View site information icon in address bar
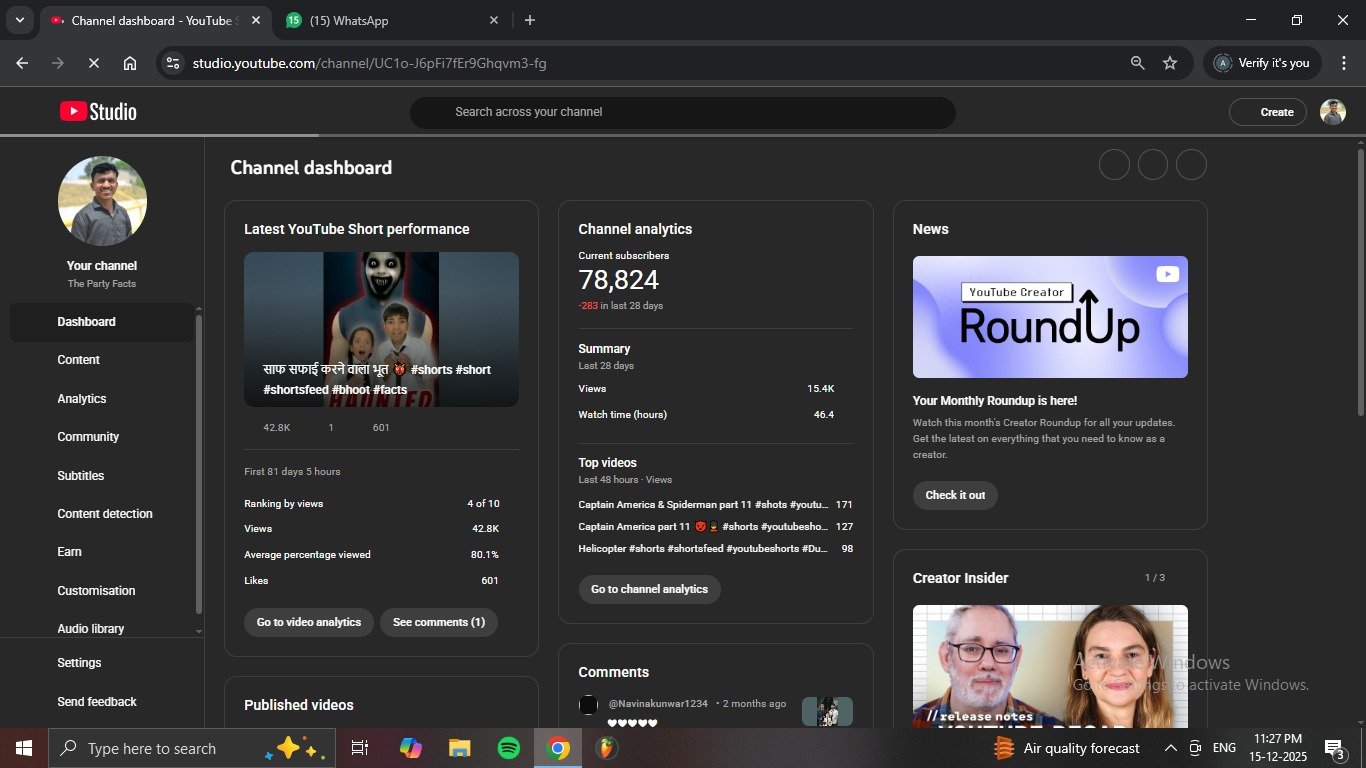 [173, 63]
